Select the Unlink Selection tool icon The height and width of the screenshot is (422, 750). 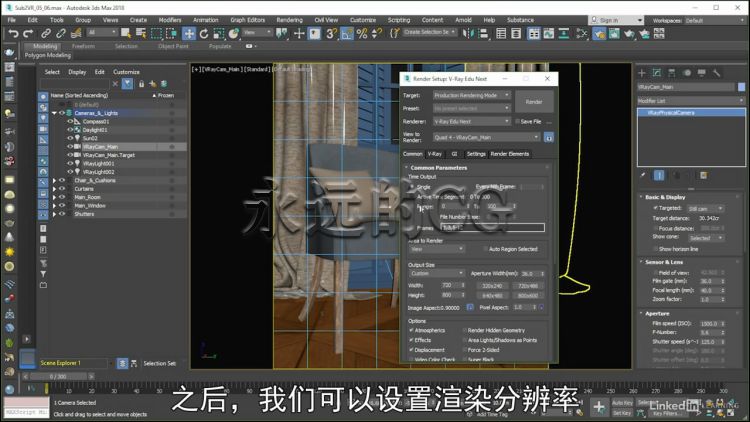(x=61, y=33)
